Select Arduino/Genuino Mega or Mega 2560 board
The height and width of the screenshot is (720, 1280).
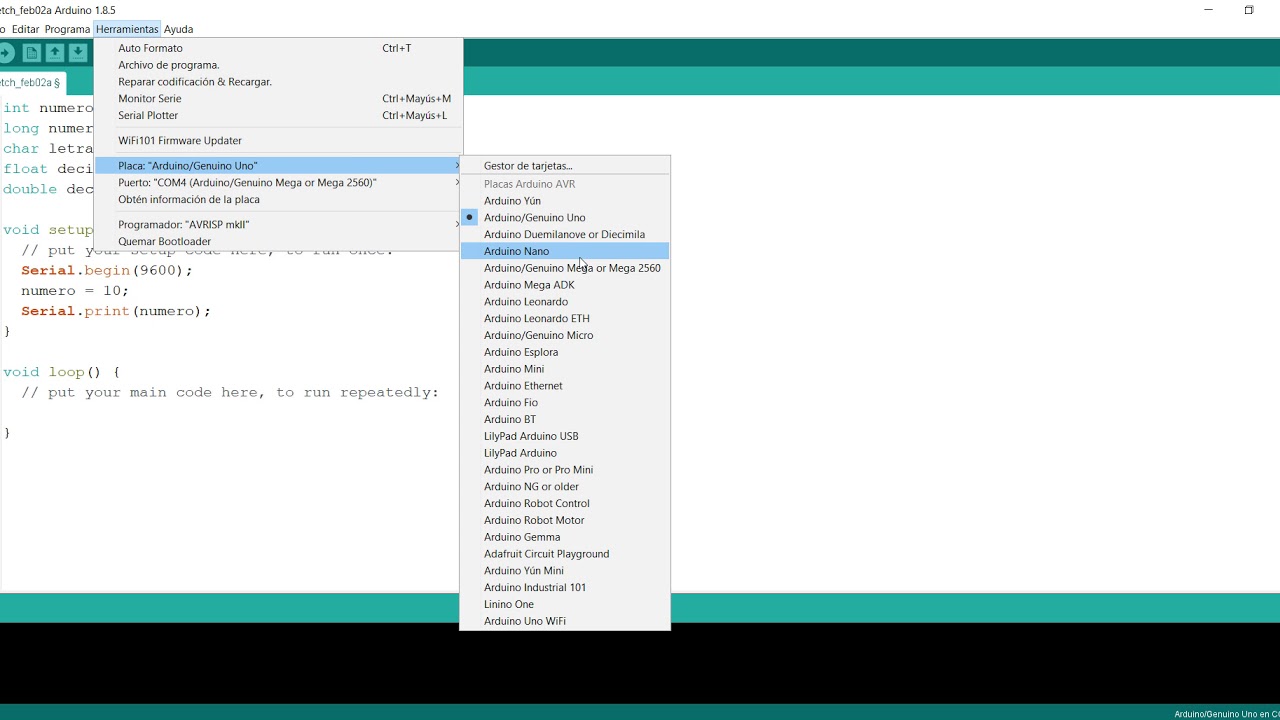(x=565, y=268)
